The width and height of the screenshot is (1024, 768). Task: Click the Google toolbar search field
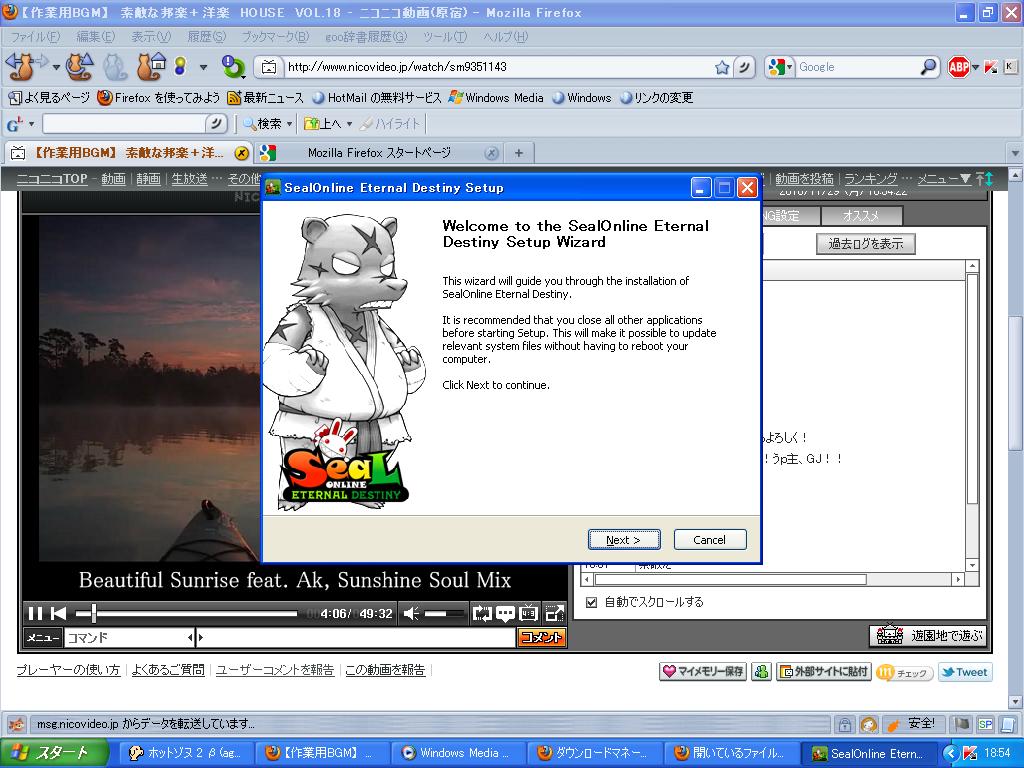point(124,123)
